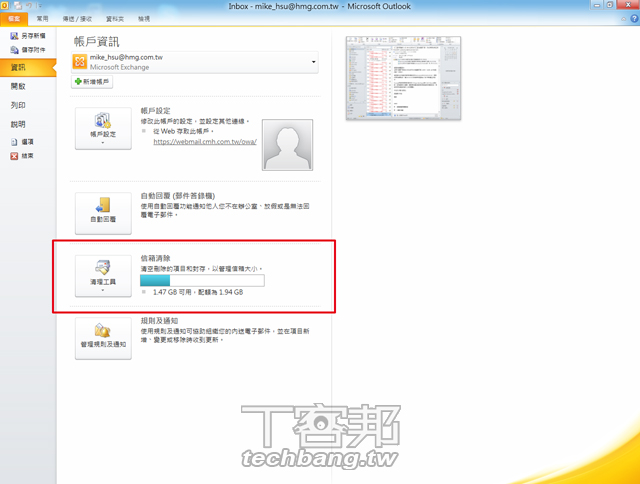Click the 管理規則及通知 icon button
The image size is (640, 484).
tap(103, 338)
